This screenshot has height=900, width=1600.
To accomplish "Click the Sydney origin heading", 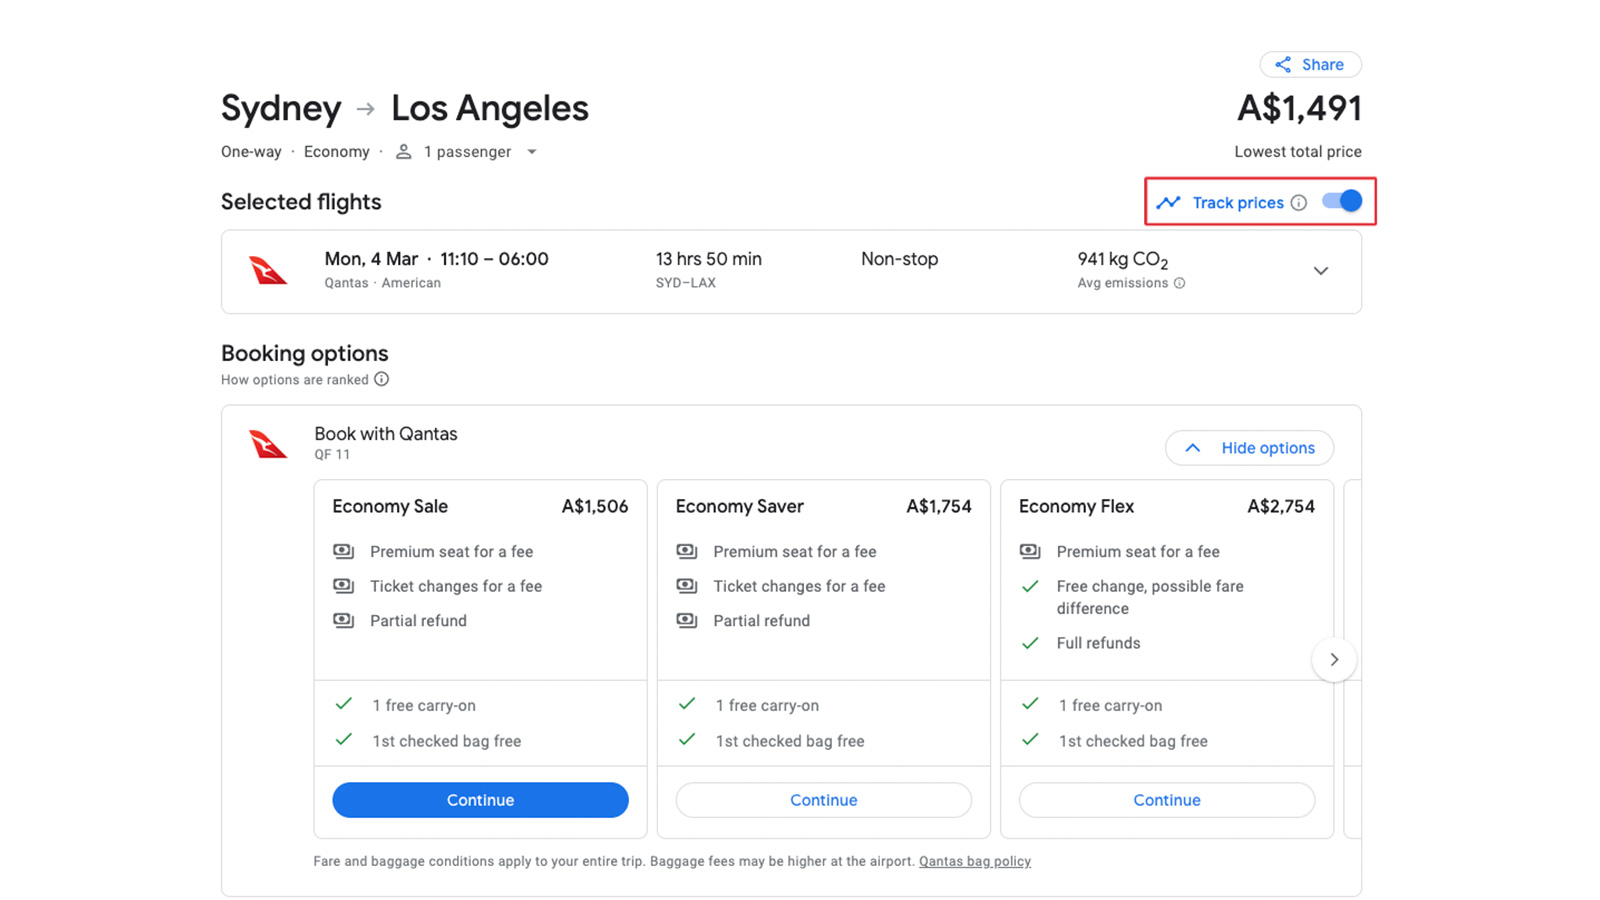I will click(x=281, y=108).
